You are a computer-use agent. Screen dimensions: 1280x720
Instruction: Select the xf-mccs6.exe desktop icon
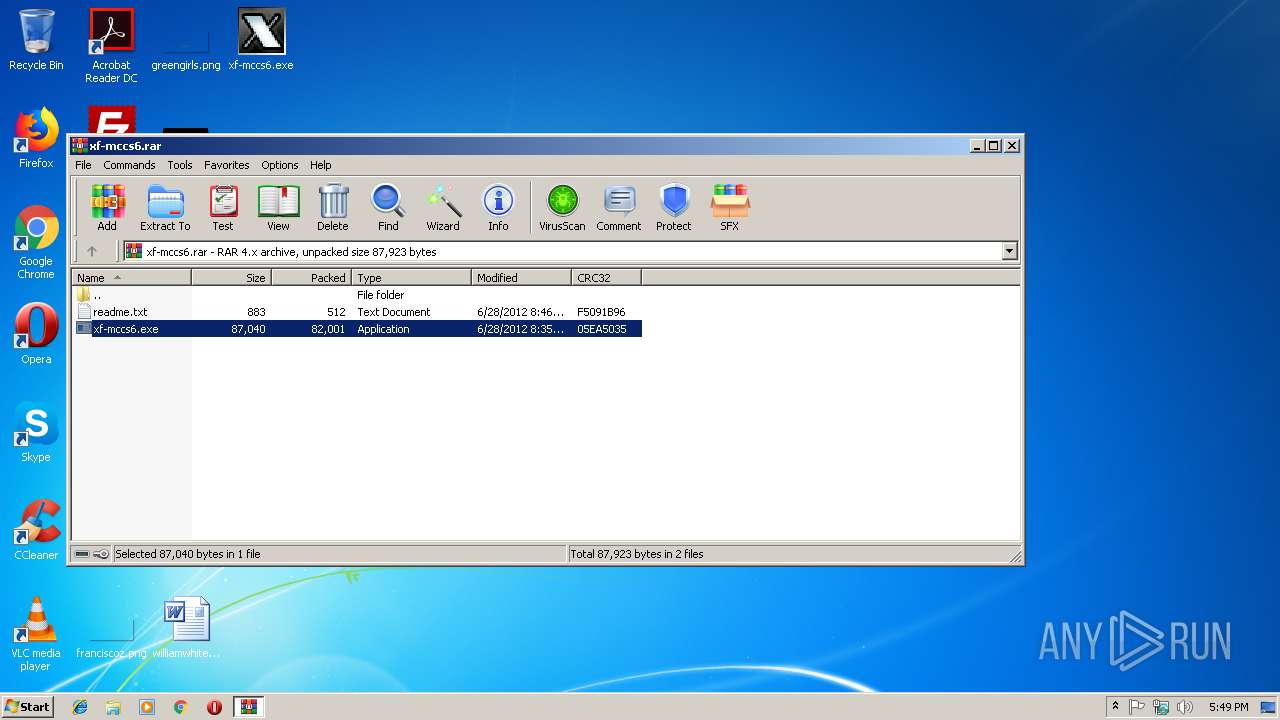pos(261,40)
